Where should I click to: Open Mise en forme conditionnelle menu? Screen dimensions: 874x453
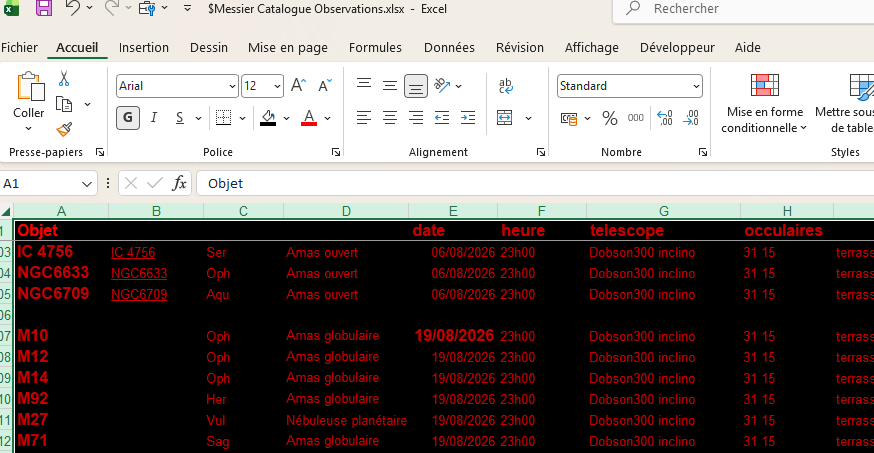(765, 104)
